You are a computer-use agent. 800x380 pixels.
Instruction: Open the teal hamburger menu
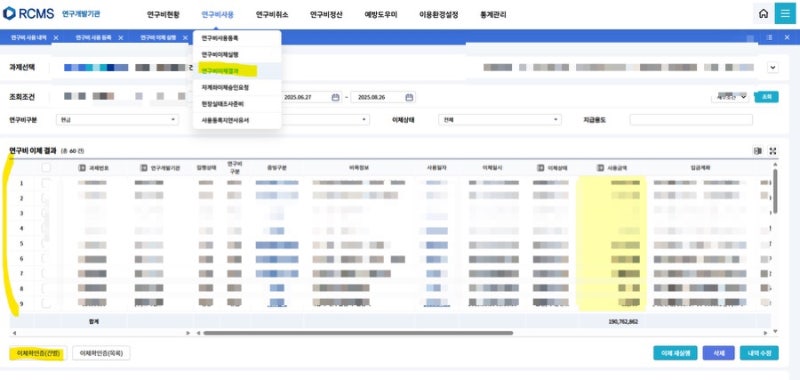pyautogui.click(x=785, y=14)
